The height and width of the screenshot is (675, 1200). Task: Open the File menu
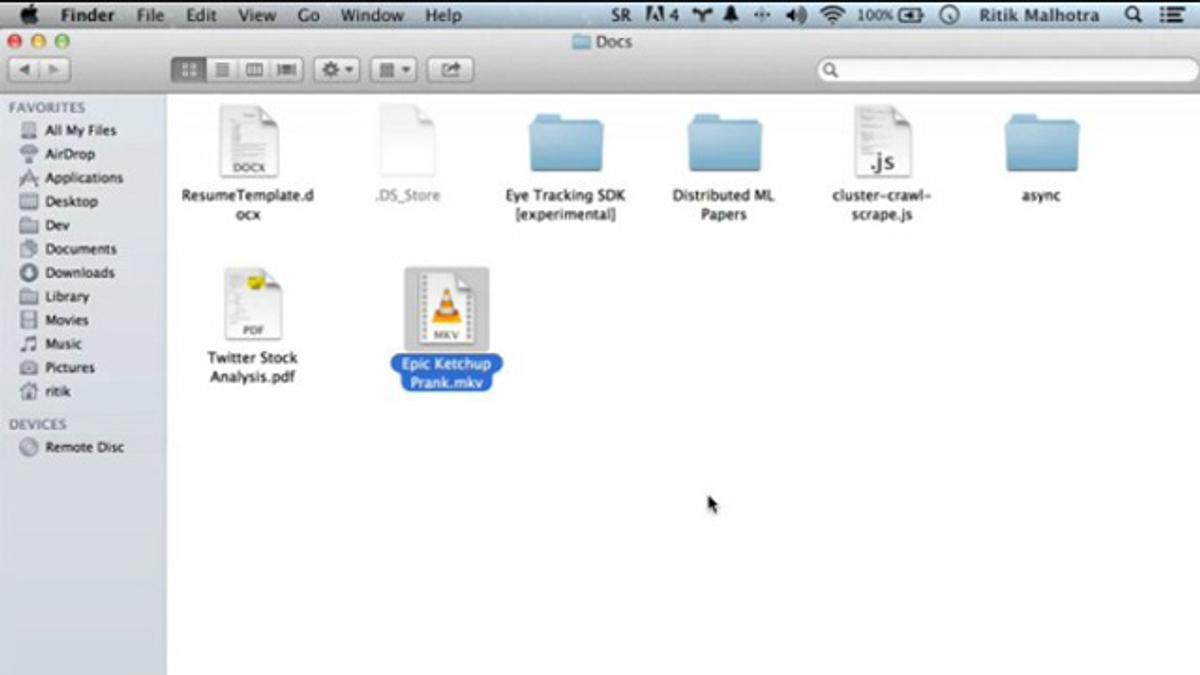coord(150,15)
